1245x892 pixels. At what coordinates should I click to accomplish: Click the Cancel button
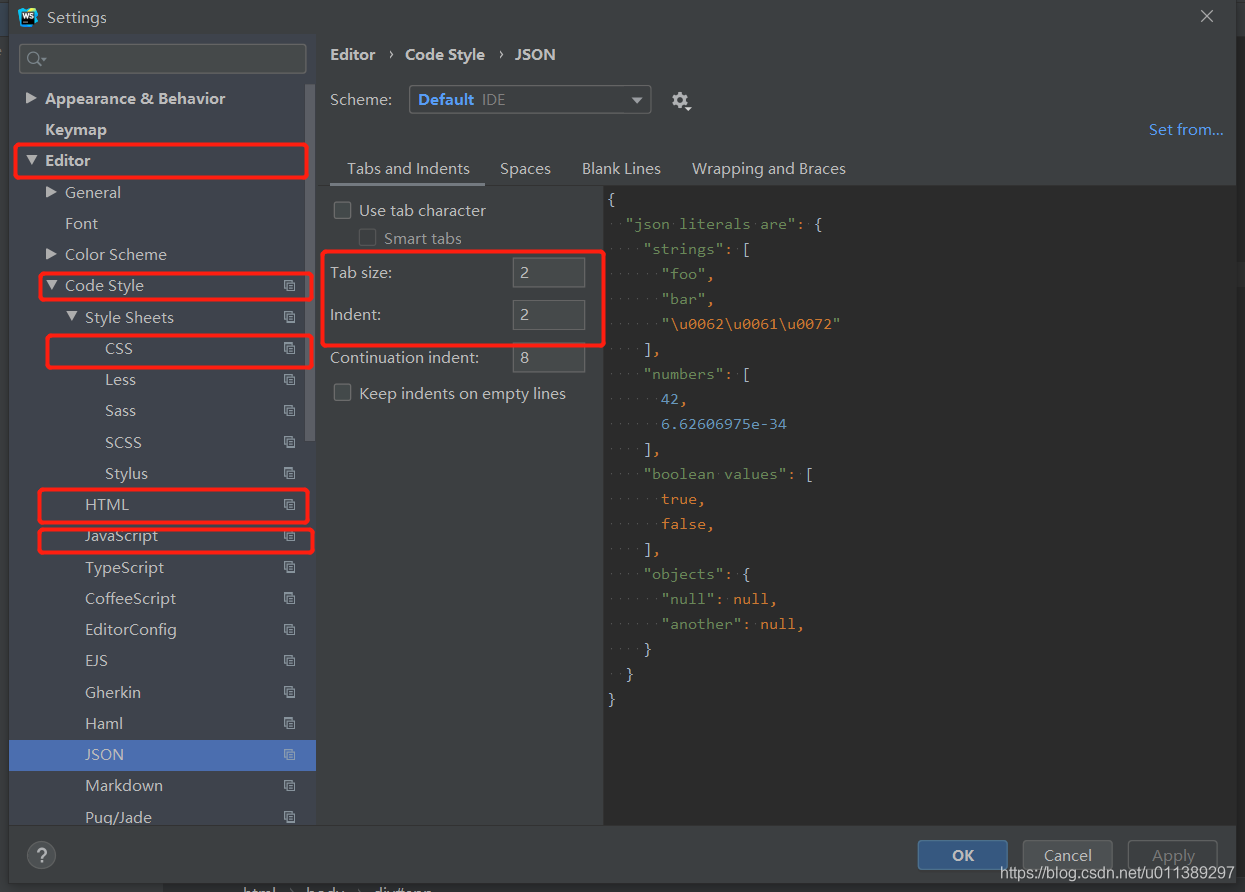point(1067,855)
